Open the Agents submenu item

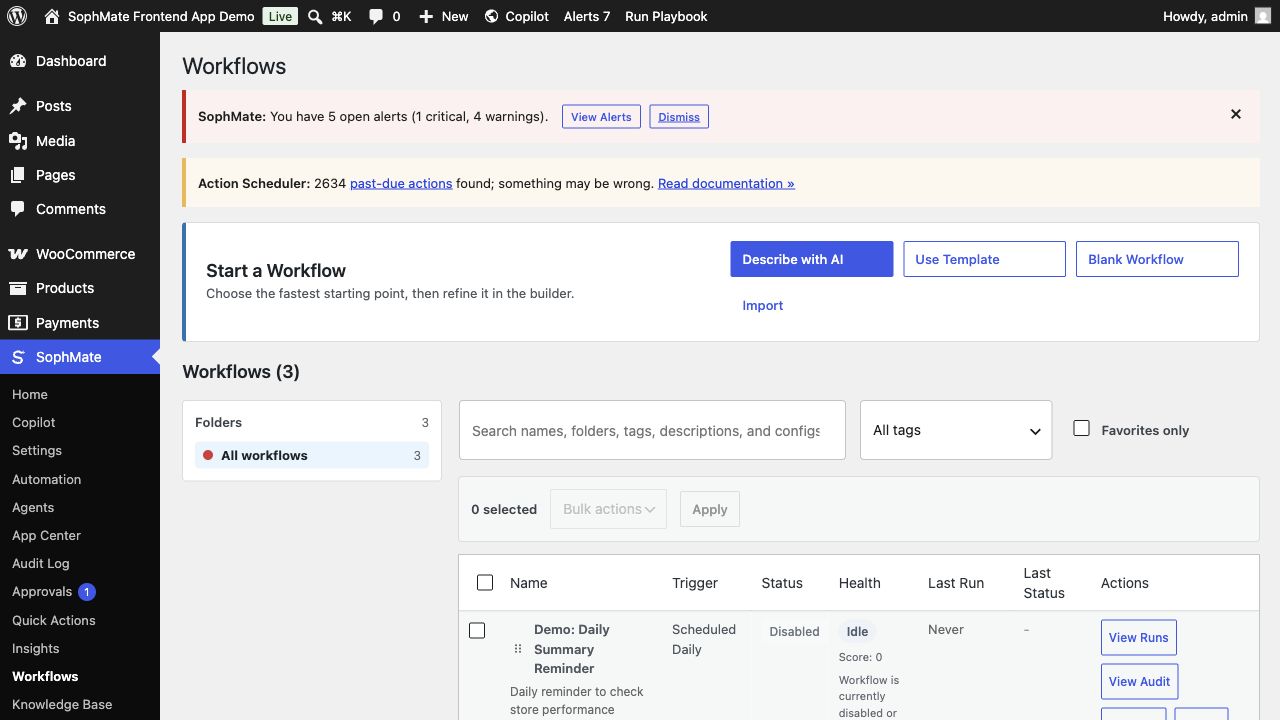33,507
